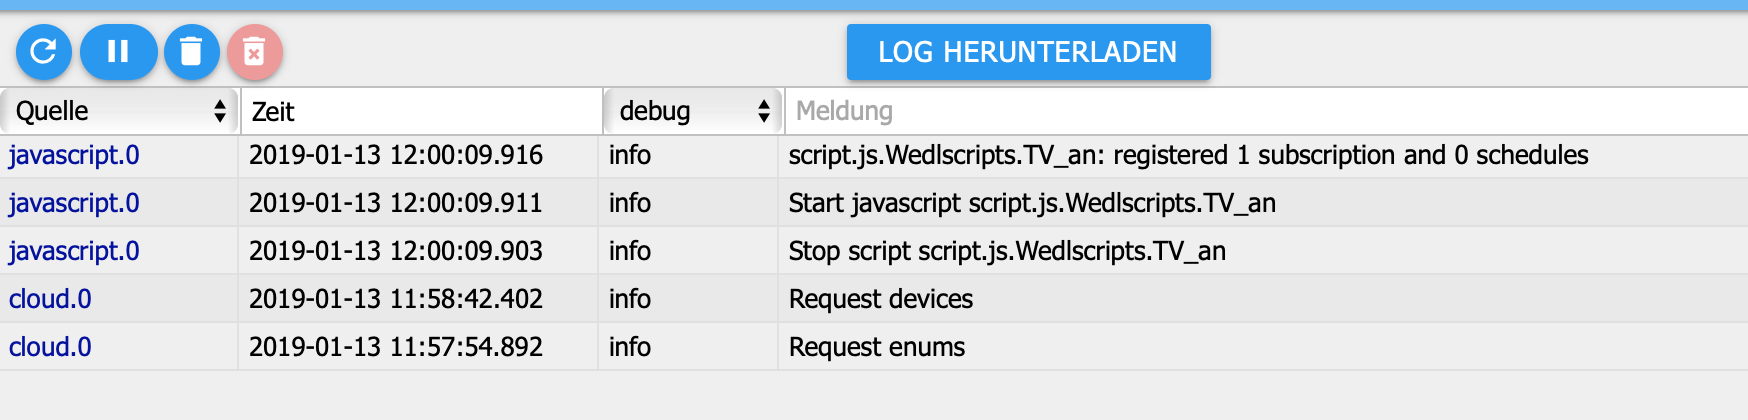Click the LOG HERUNTERLADEN button
The image size is (1748, 420).
tap(1028, 52)
